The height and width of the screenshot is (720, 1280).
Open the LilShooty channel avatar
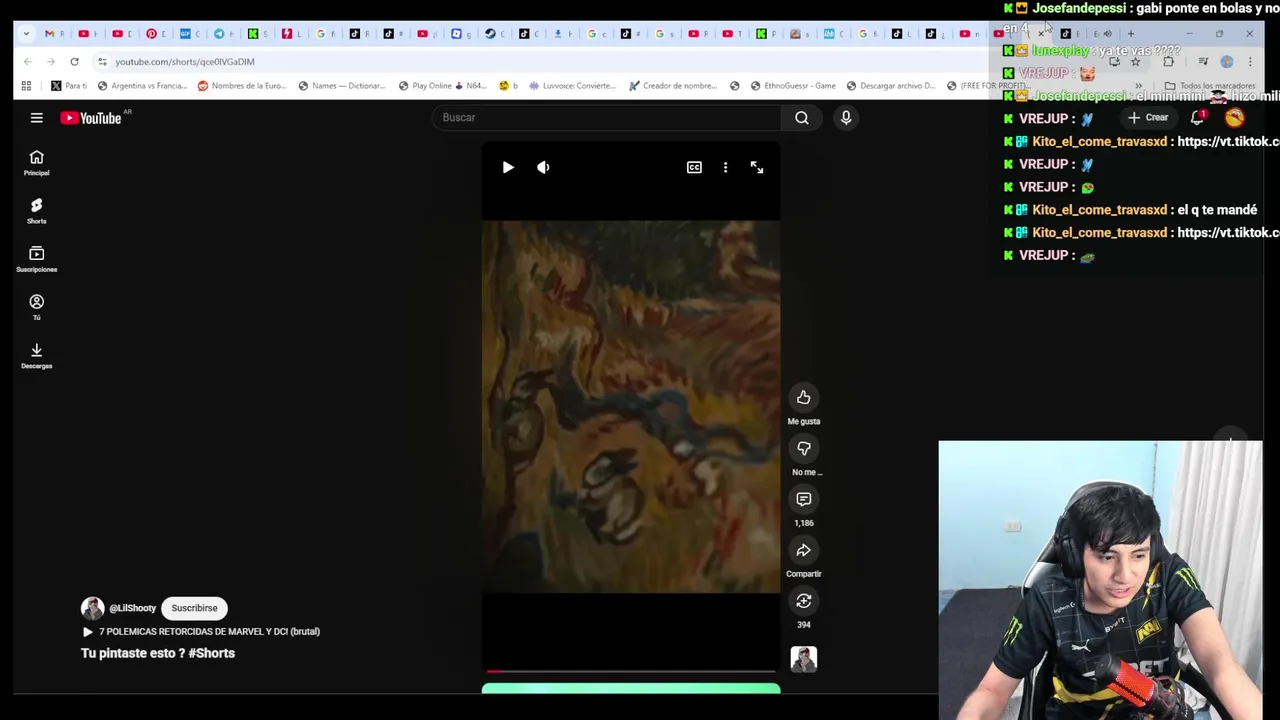[x=93, y=608]
